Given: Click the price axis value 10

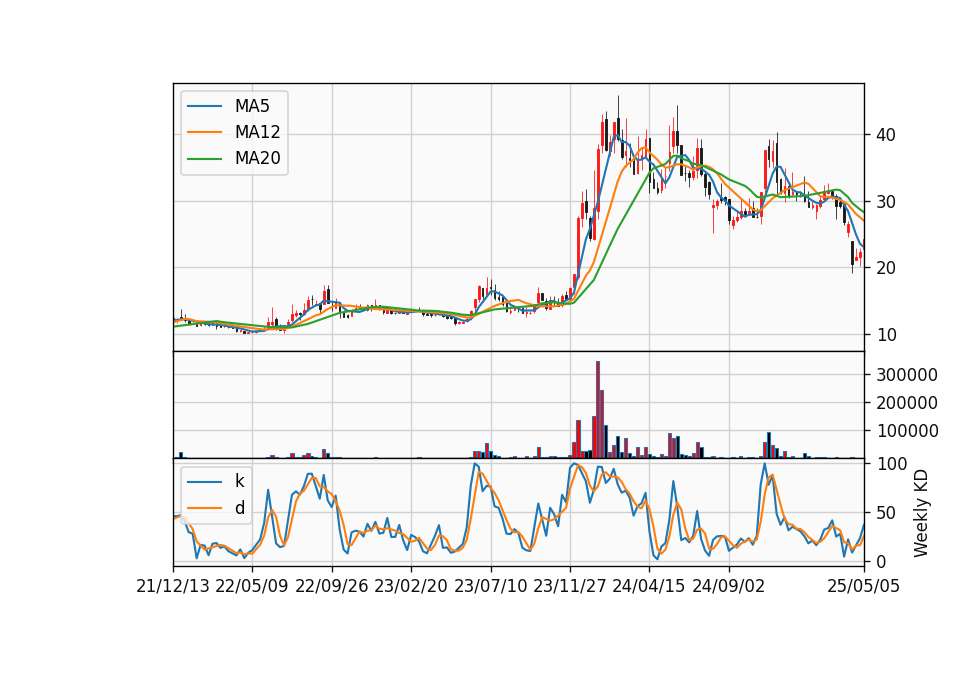Looking at the screenshot, I should tap(886, 335).
